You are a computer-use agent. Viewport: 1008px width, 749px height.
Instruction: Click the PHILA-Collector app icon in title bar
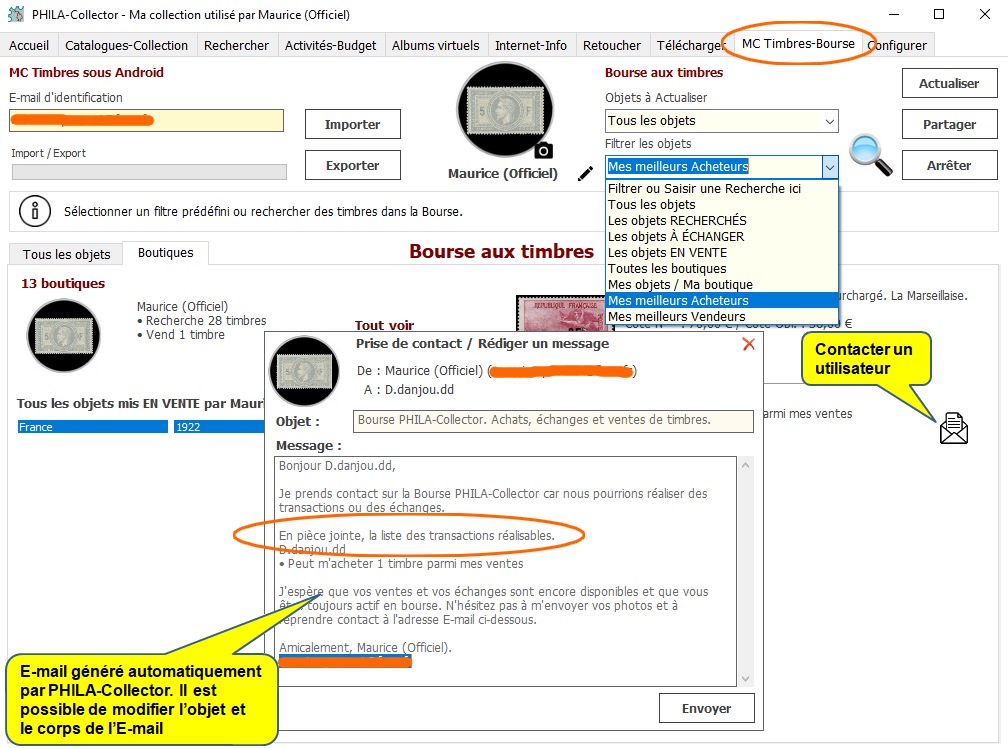click(x=16, y=14)
